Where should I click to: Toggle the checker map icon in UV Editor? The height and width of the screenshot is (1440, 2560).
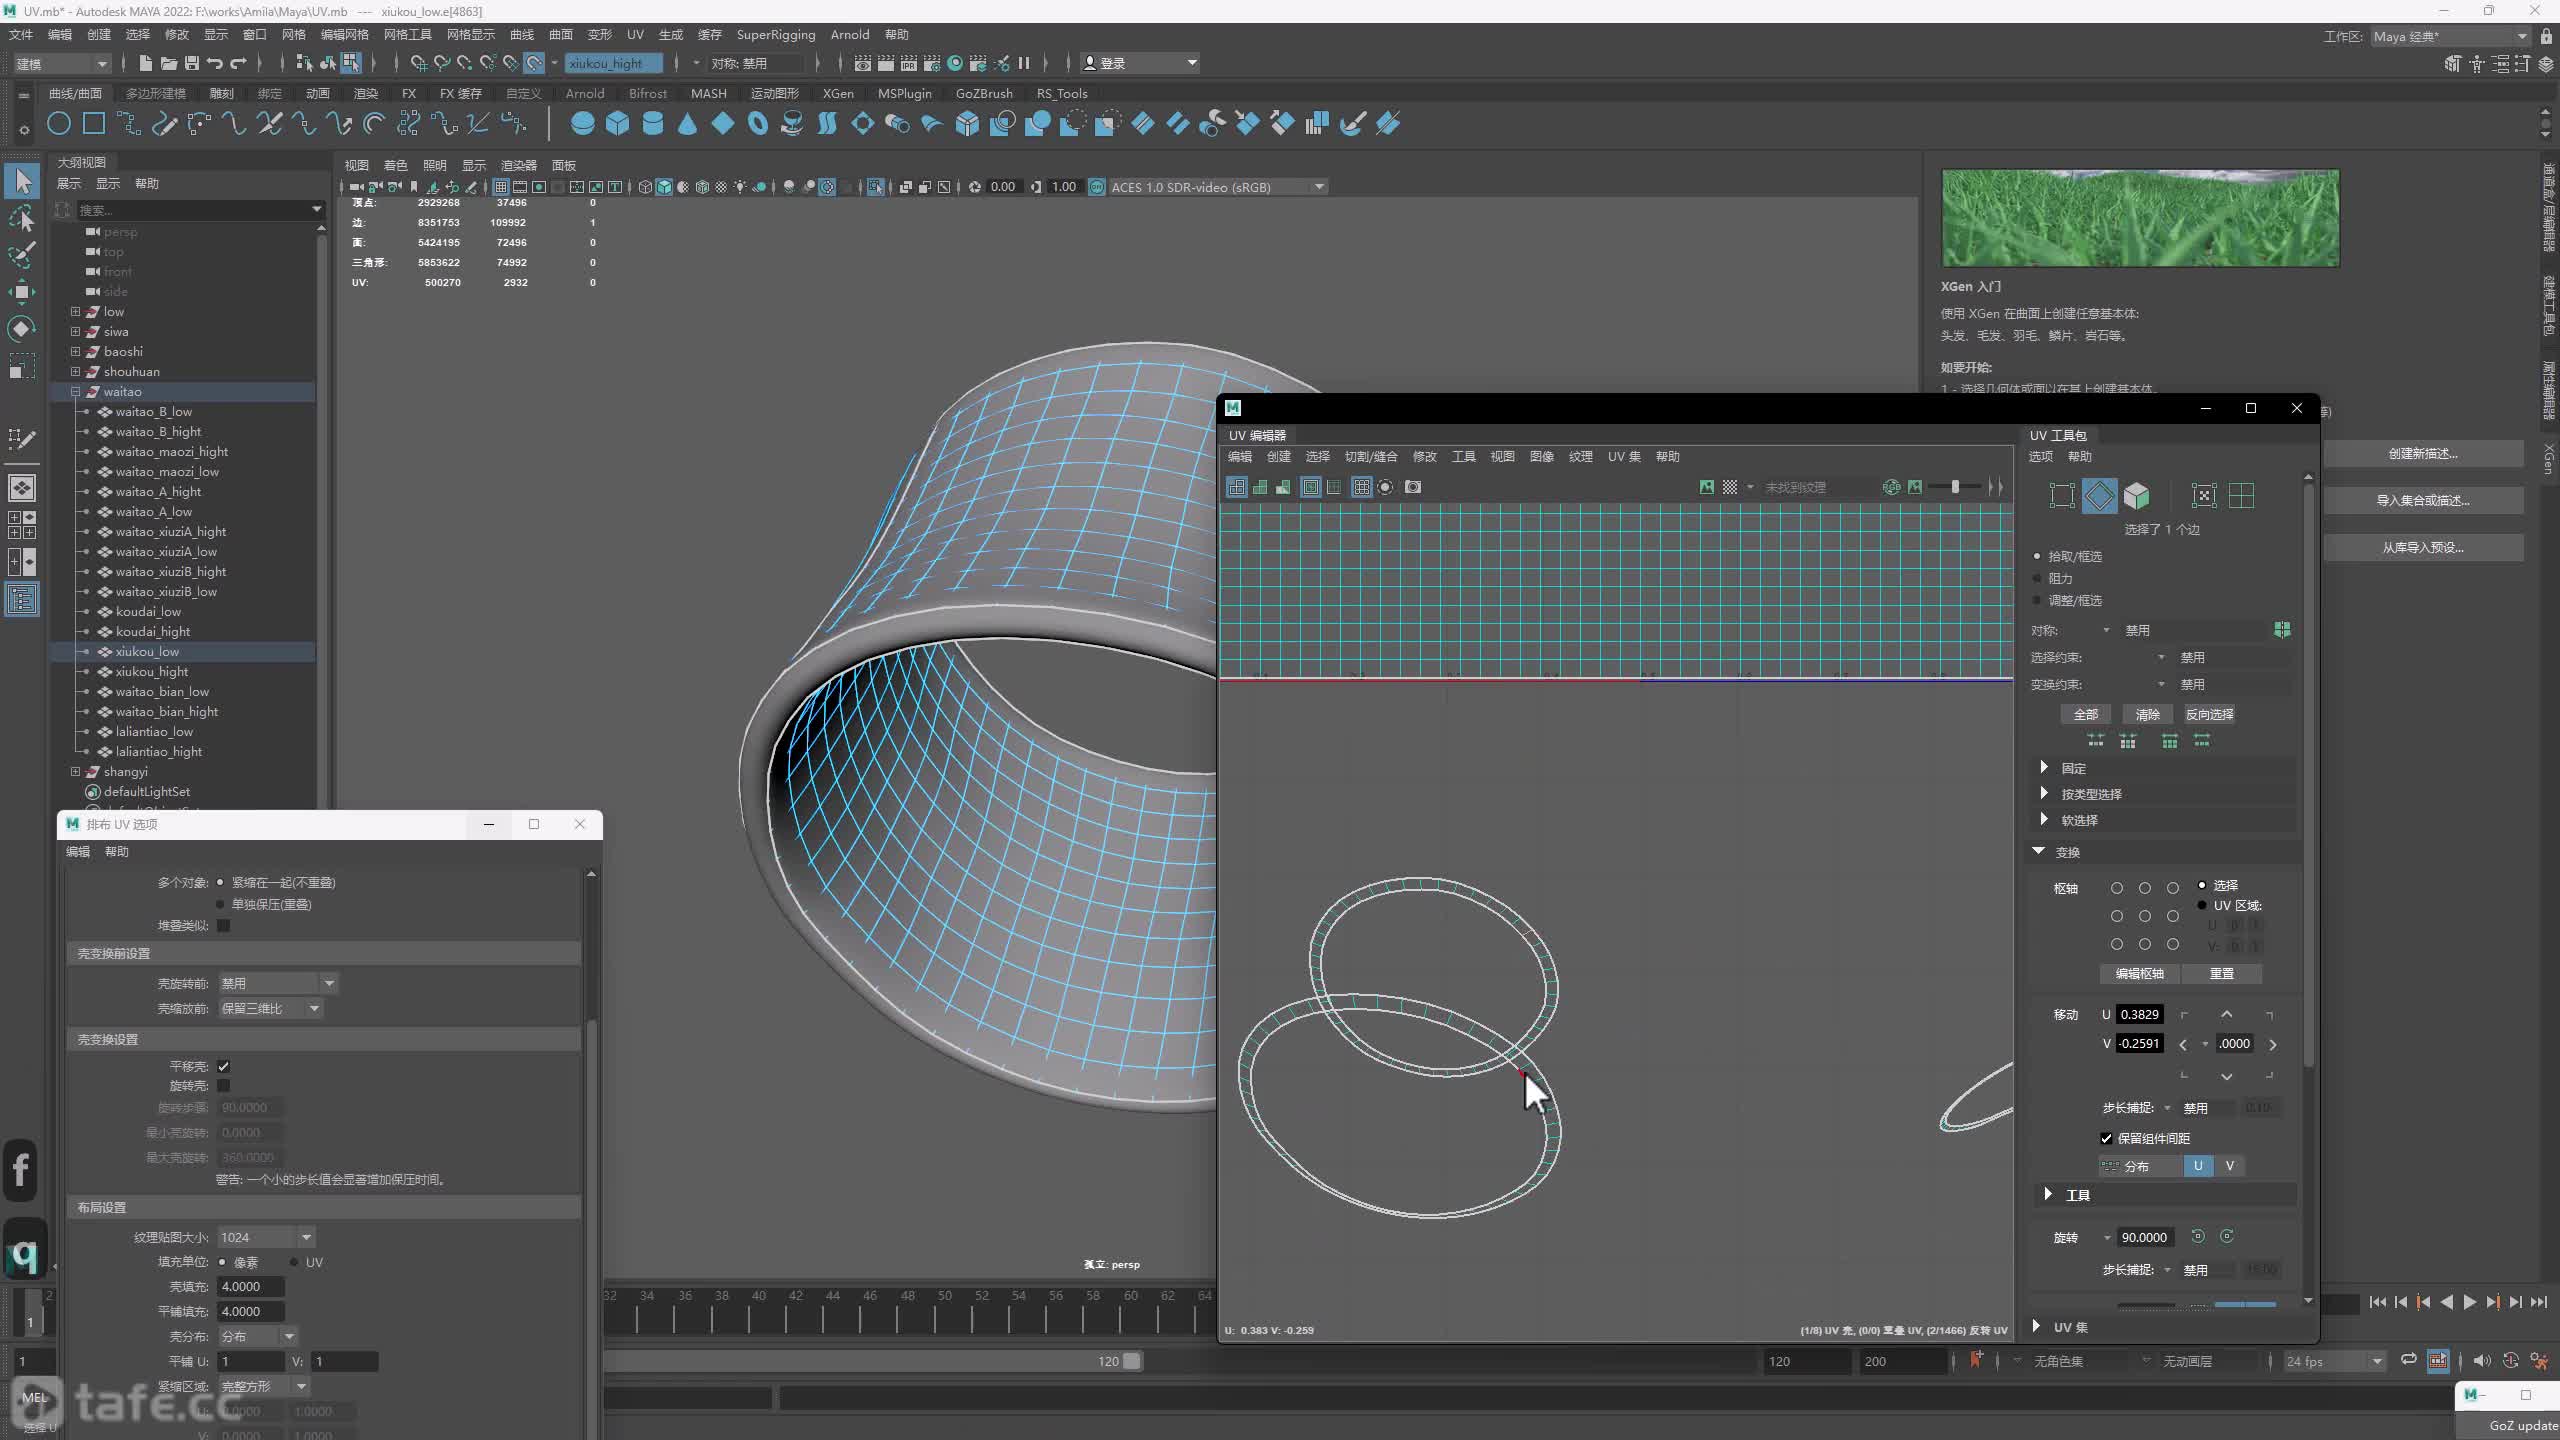pos(1729,487)
